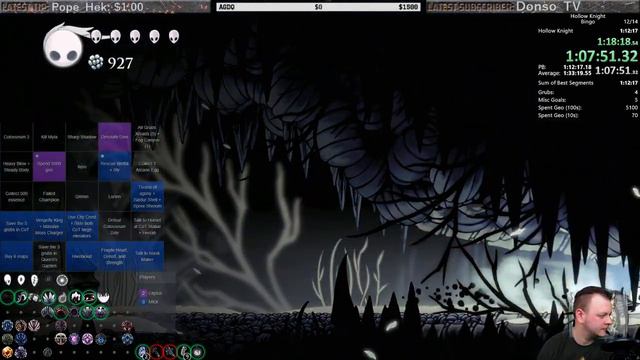Select the orange charm in the tracker

click(7, 352)
